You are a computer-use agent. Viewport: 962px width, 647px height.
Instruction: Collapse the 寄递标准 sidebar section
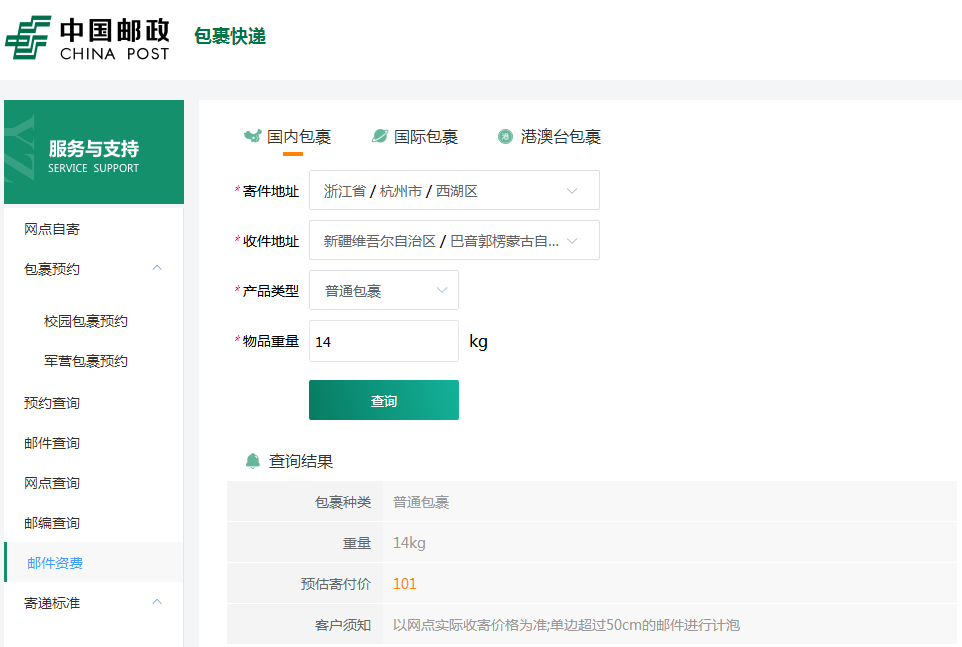click(157, 602)
